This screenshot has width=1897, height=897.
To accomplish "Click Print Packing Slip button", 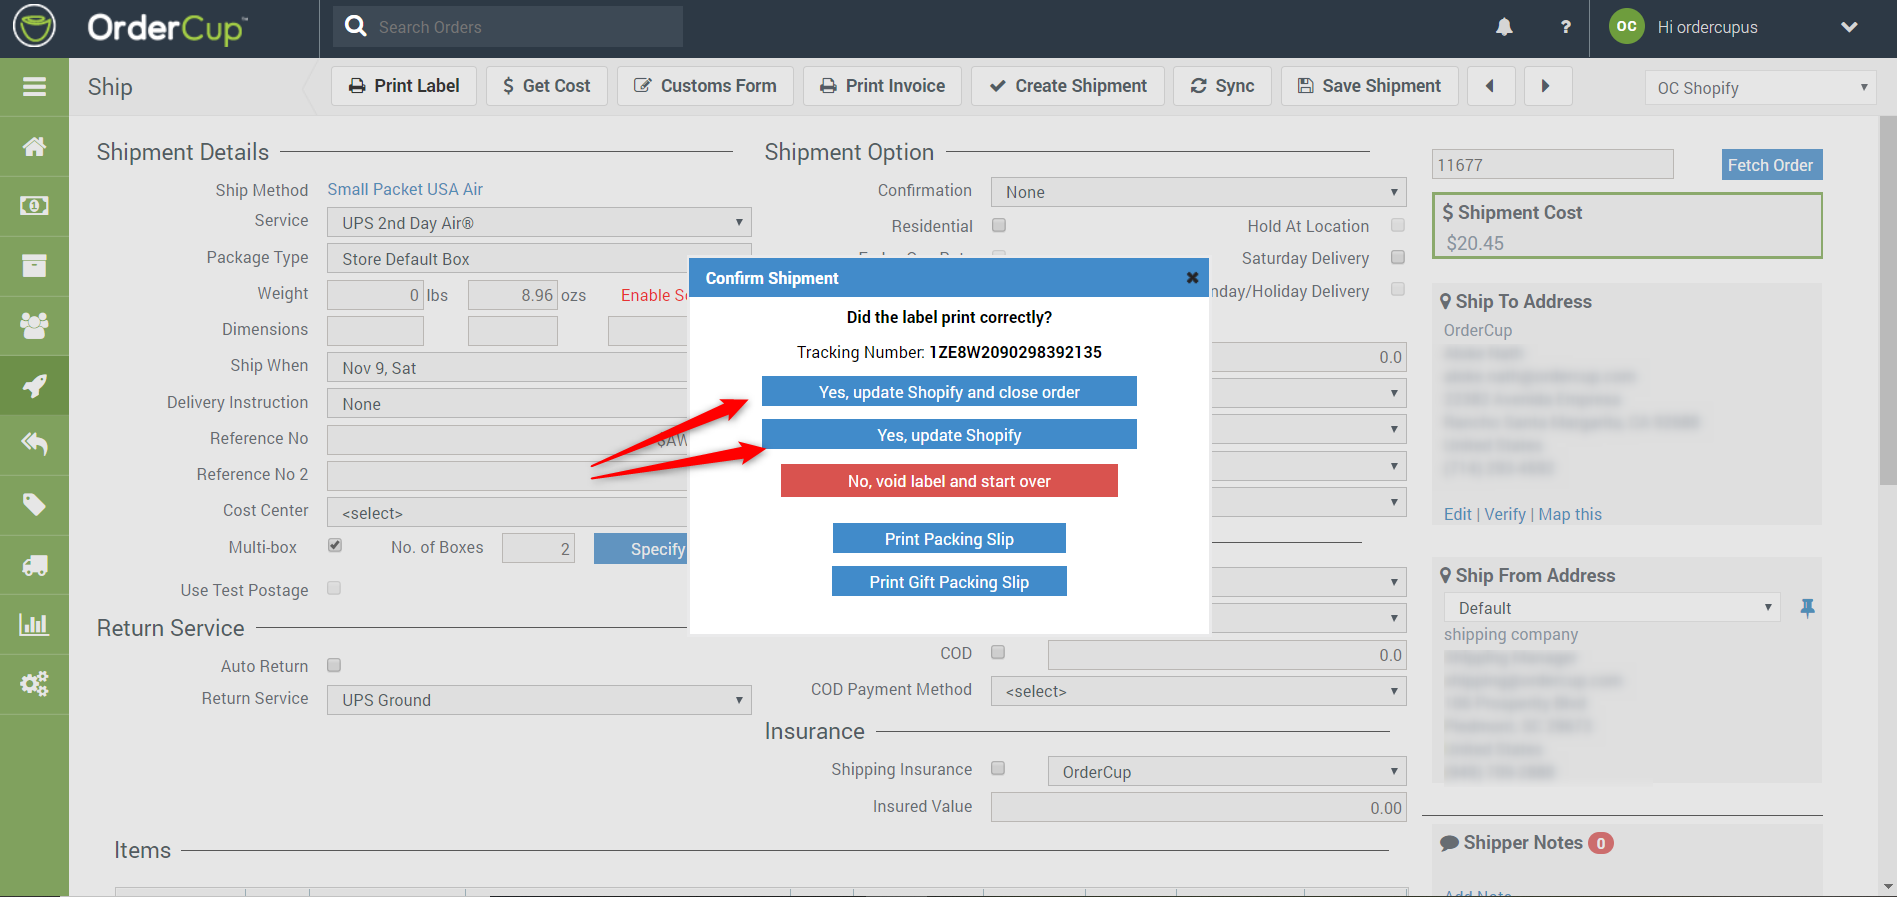I will (949, 539).
